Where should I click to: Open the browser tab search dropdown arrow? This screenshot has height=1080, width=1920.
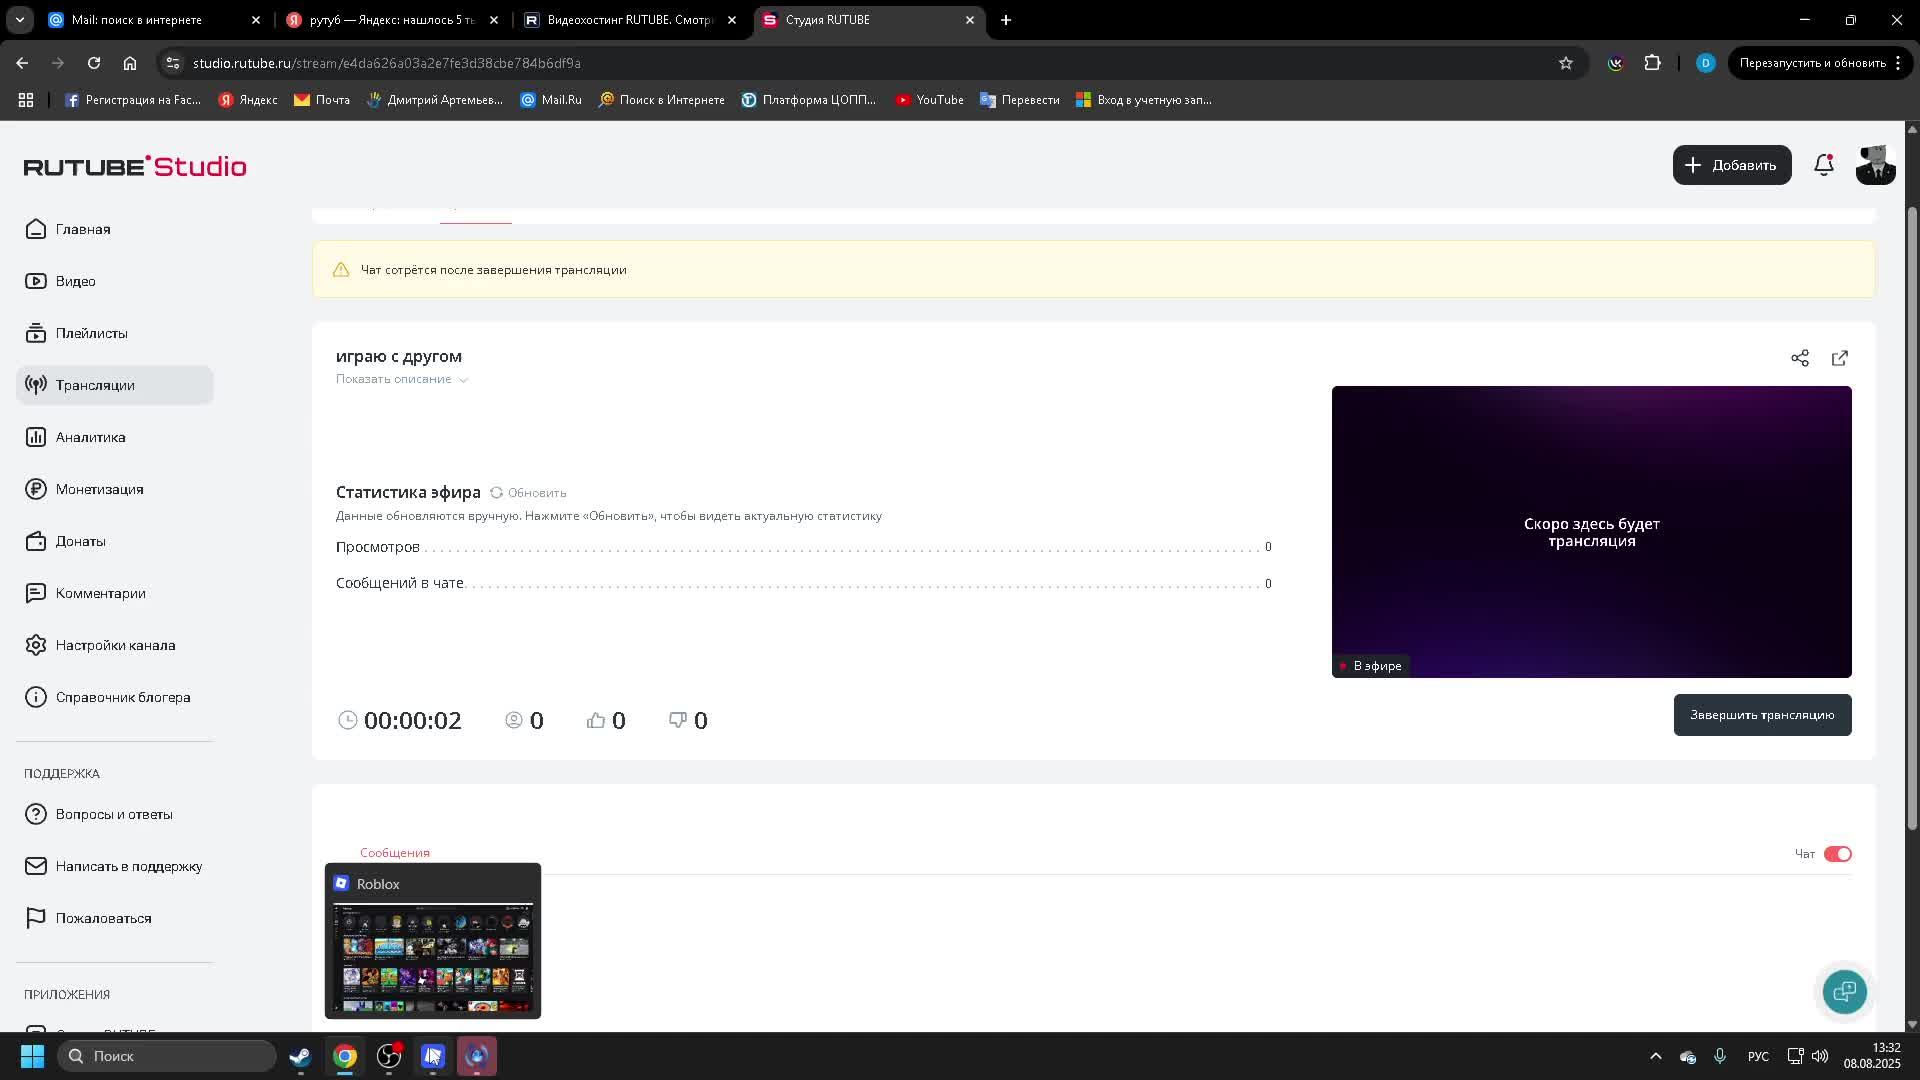coord(19,20)
